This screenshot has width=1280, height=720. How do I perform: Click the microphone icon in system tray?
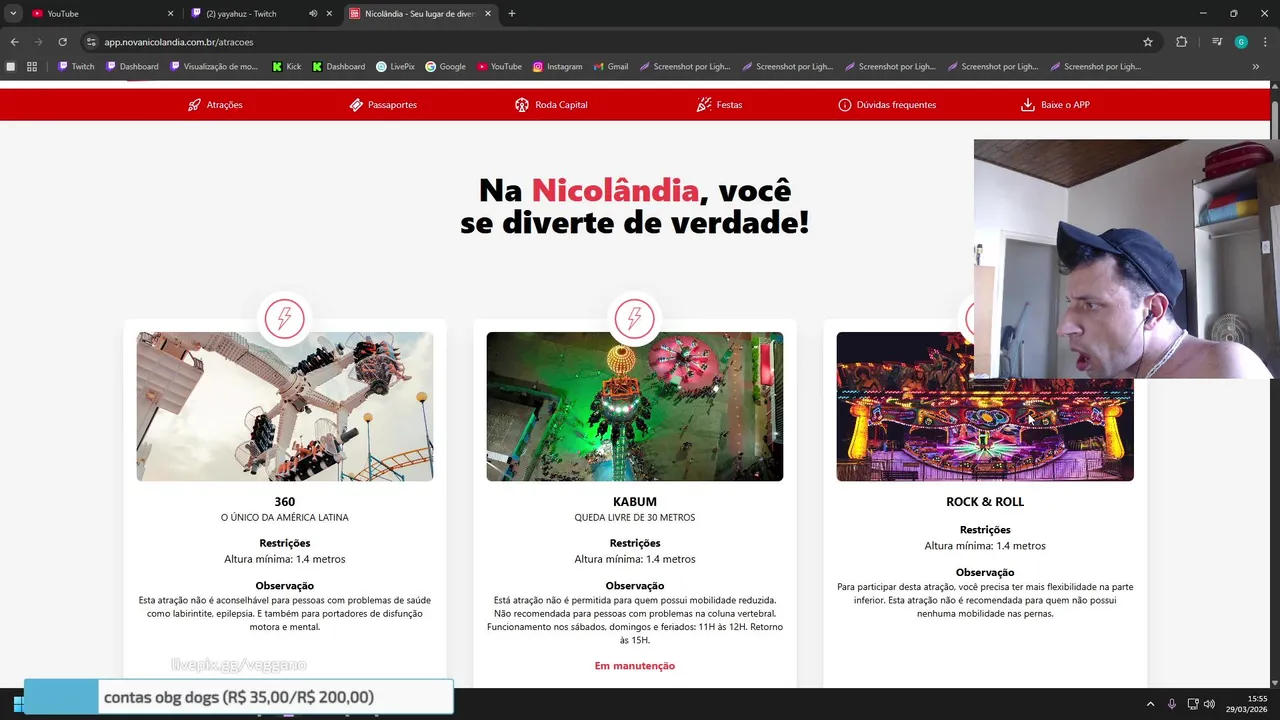click(x=1172, y=704)
